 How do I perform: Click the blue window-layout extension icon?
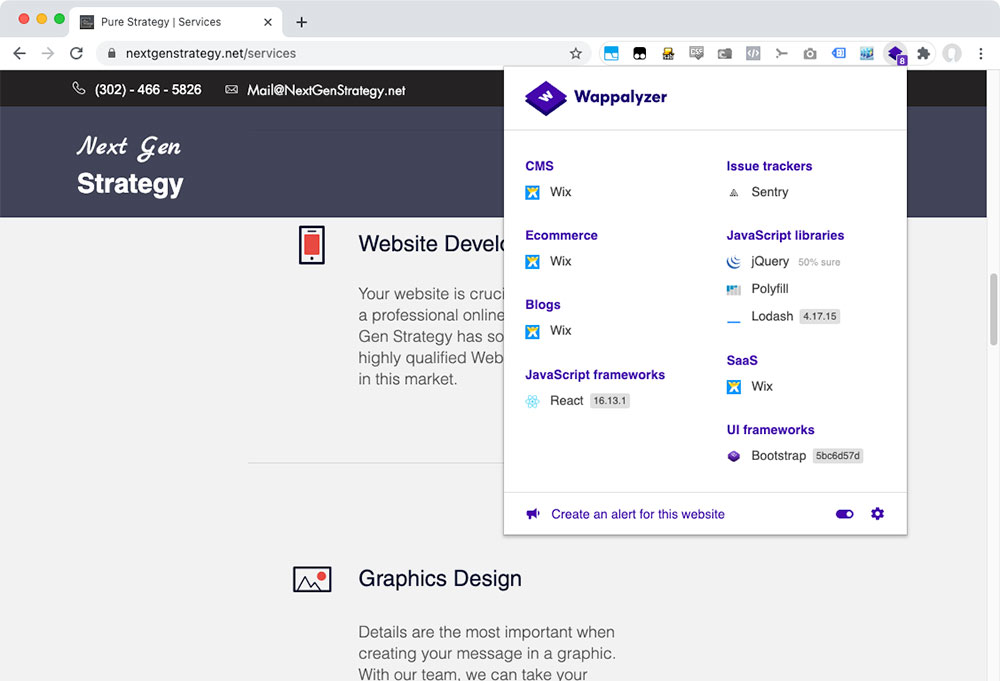click(x=611, y=54)
